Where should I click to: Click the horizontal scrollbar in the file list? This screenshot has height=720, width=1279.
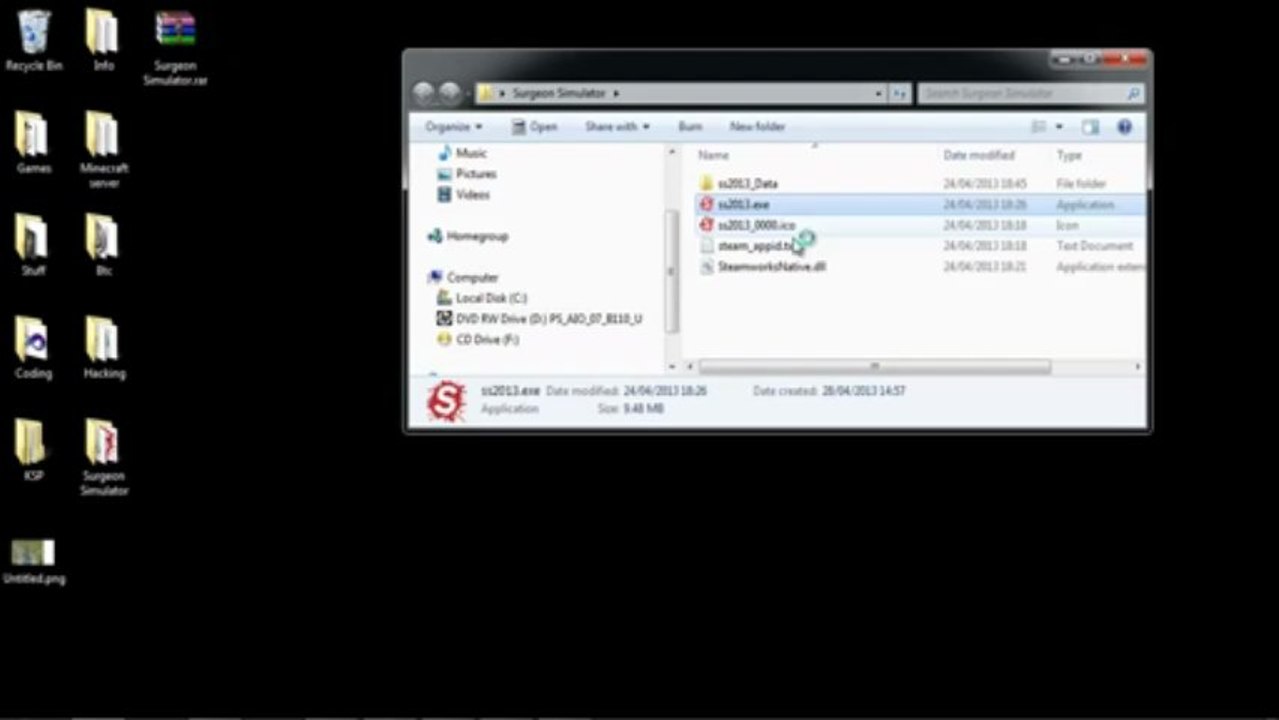pos(874,367)
